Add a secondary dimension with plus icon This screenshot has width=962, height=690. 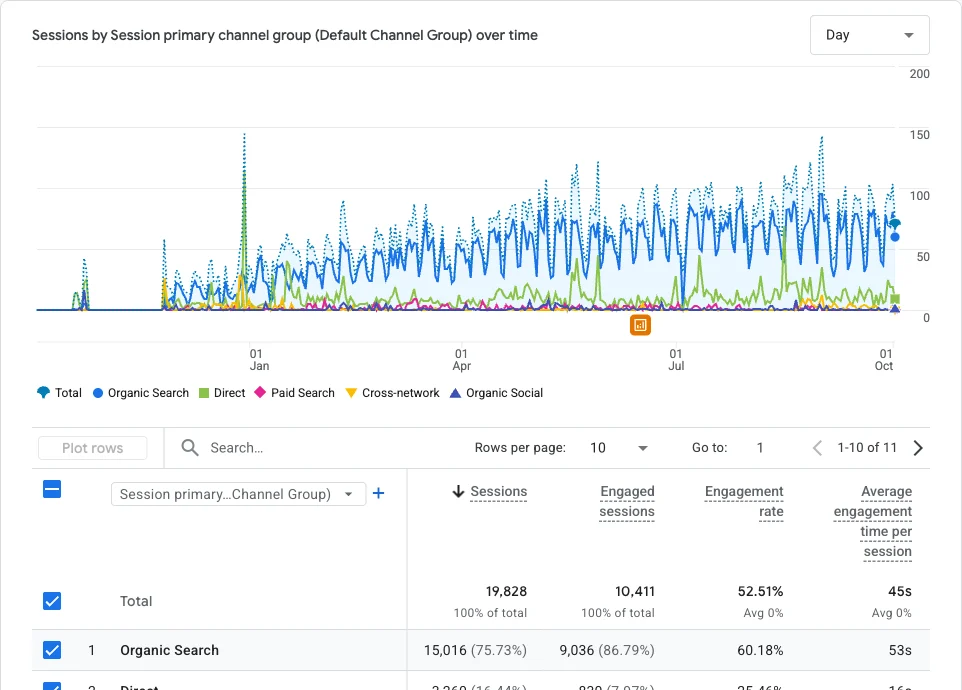(x=379, y=493)
